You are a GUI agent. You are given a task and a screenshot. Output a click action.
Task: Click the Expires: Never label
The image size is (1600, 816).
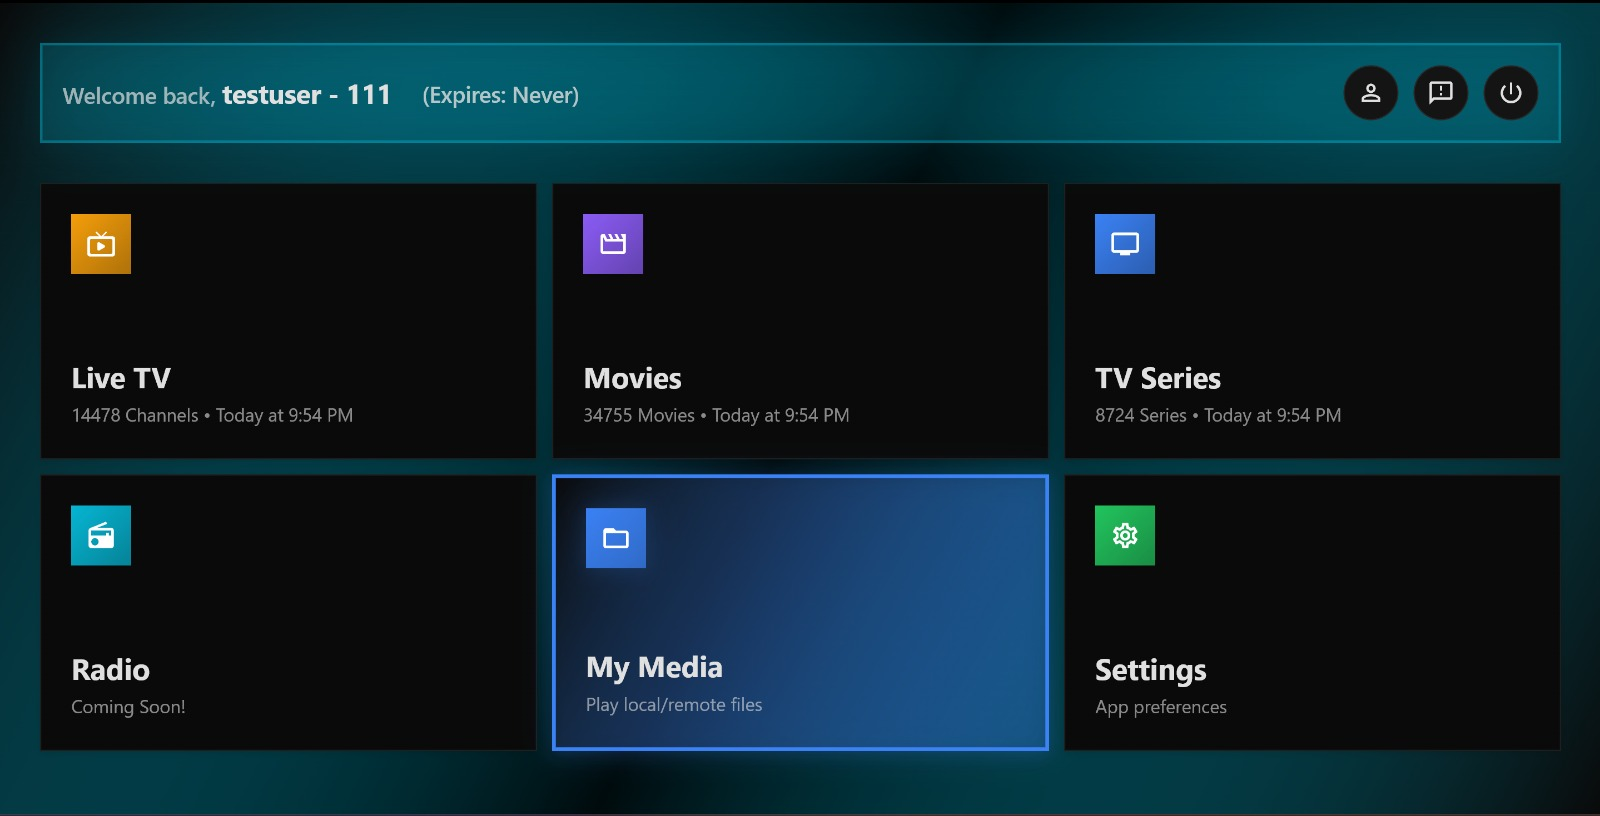500,95
